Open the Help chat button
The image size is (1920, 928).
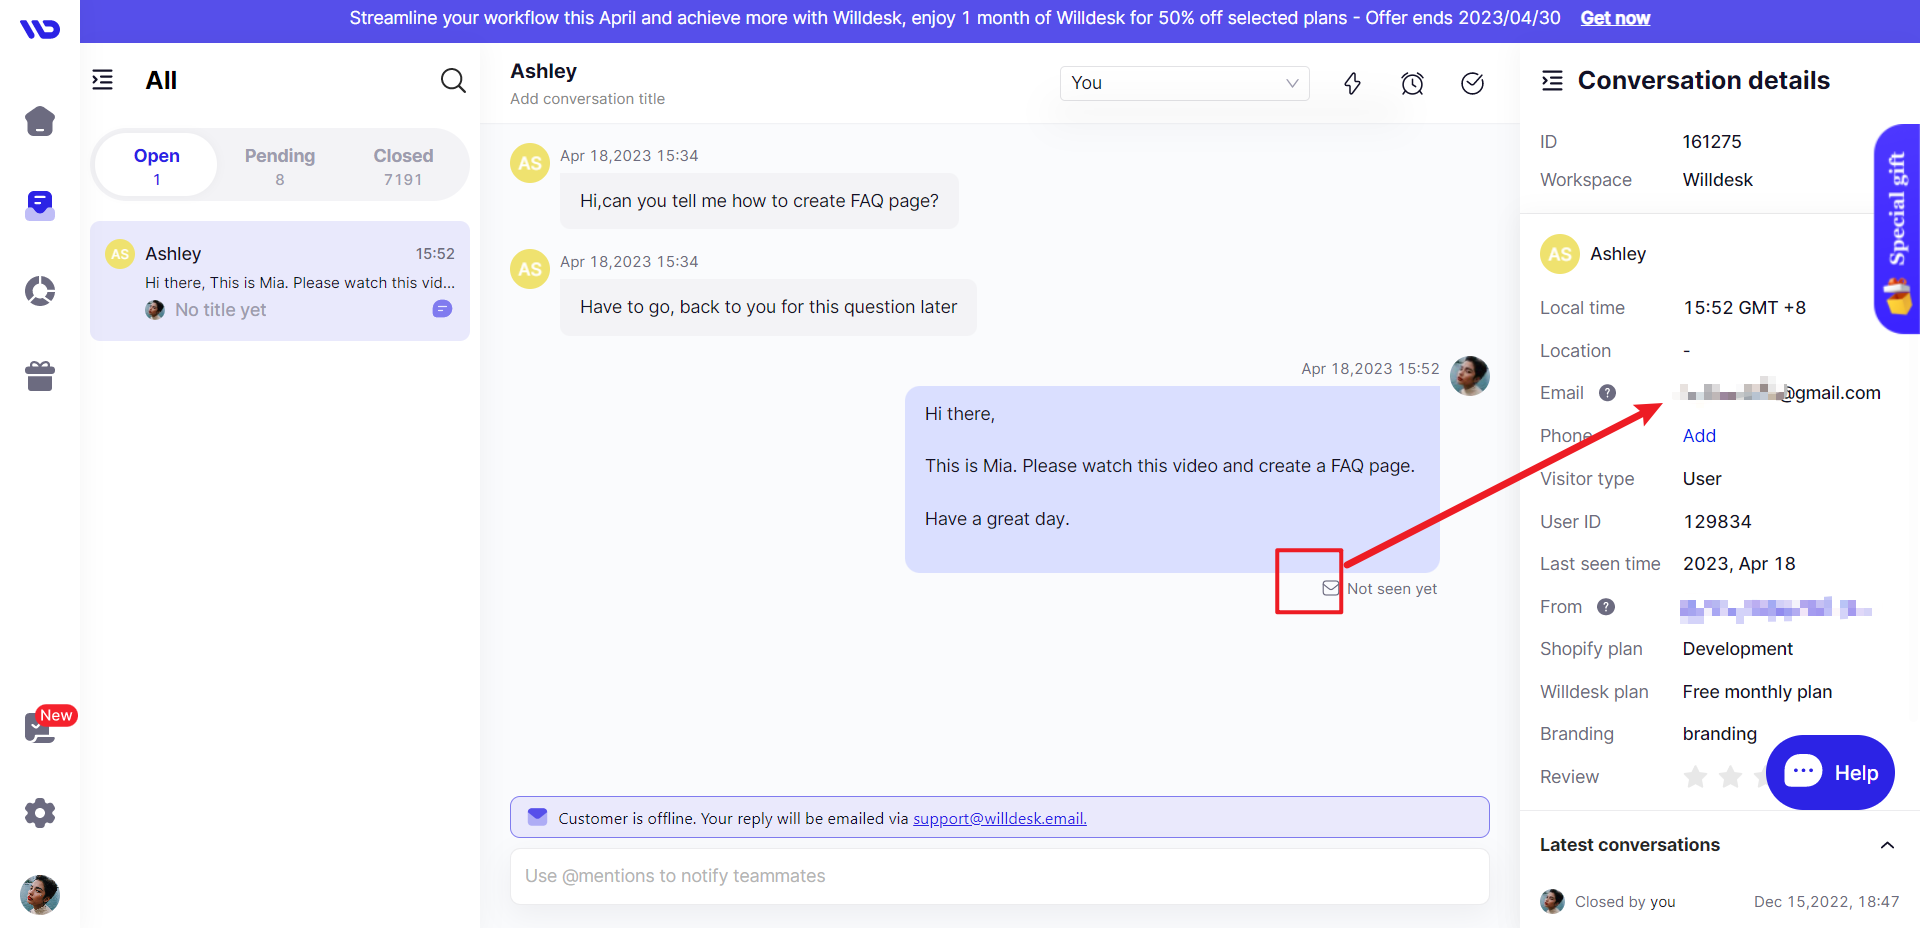click(1830, 772)
